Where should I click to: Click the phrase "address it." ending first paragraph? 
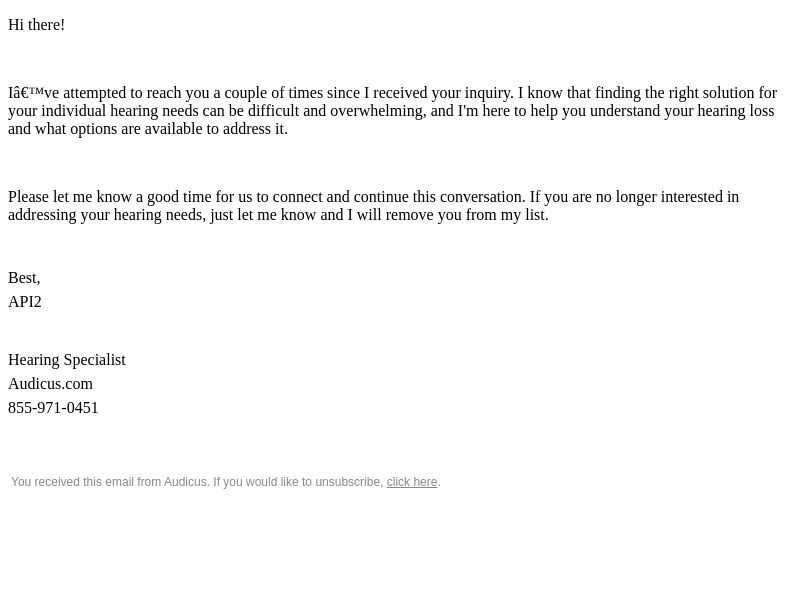click(x=255, y=129)
